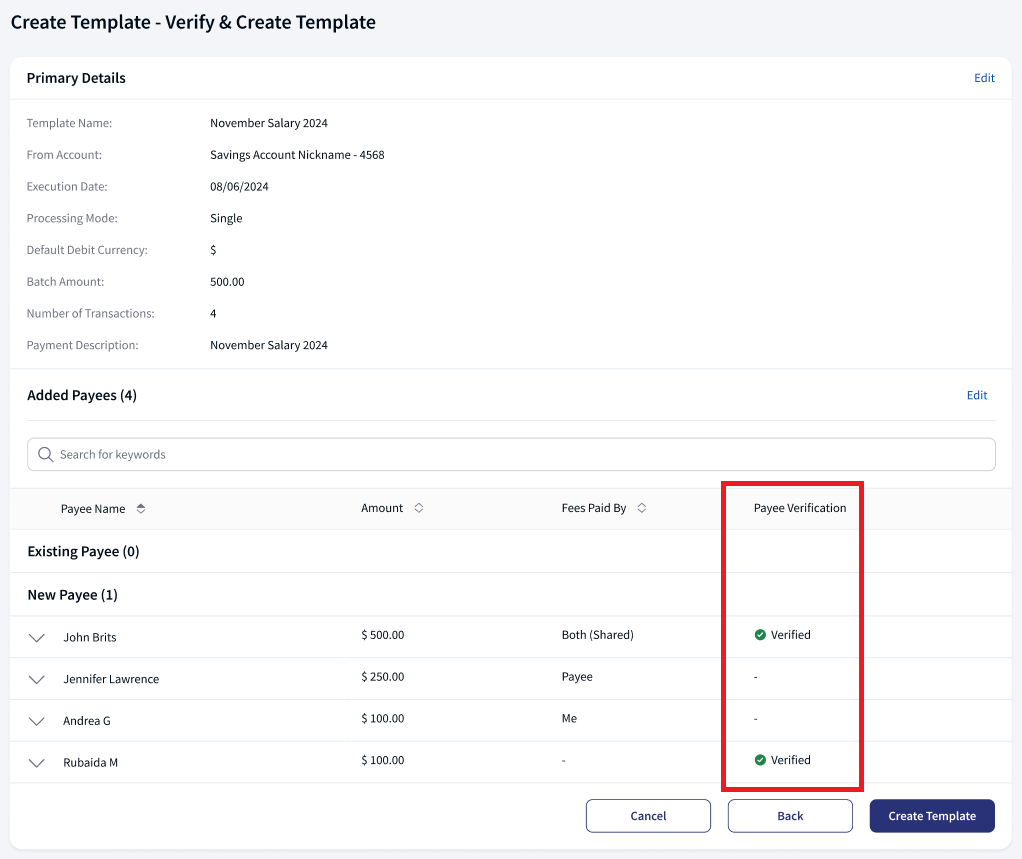Click the Me fees cell for Andrea G
1022x859 pixels.
pos(570,718)
